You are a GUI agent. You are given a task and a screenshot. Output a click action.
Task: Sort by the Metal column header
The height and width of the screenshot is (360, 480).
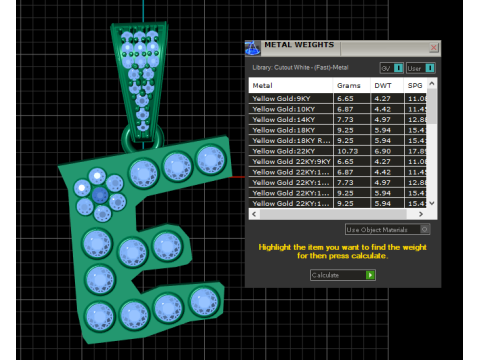(x=290, y=85)
